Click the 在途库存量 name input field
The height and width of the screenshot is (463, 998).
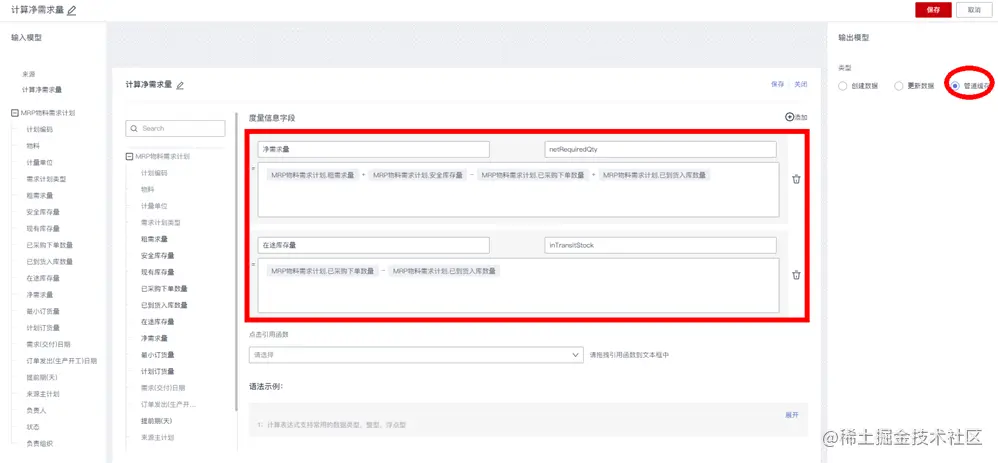point(374,245)
